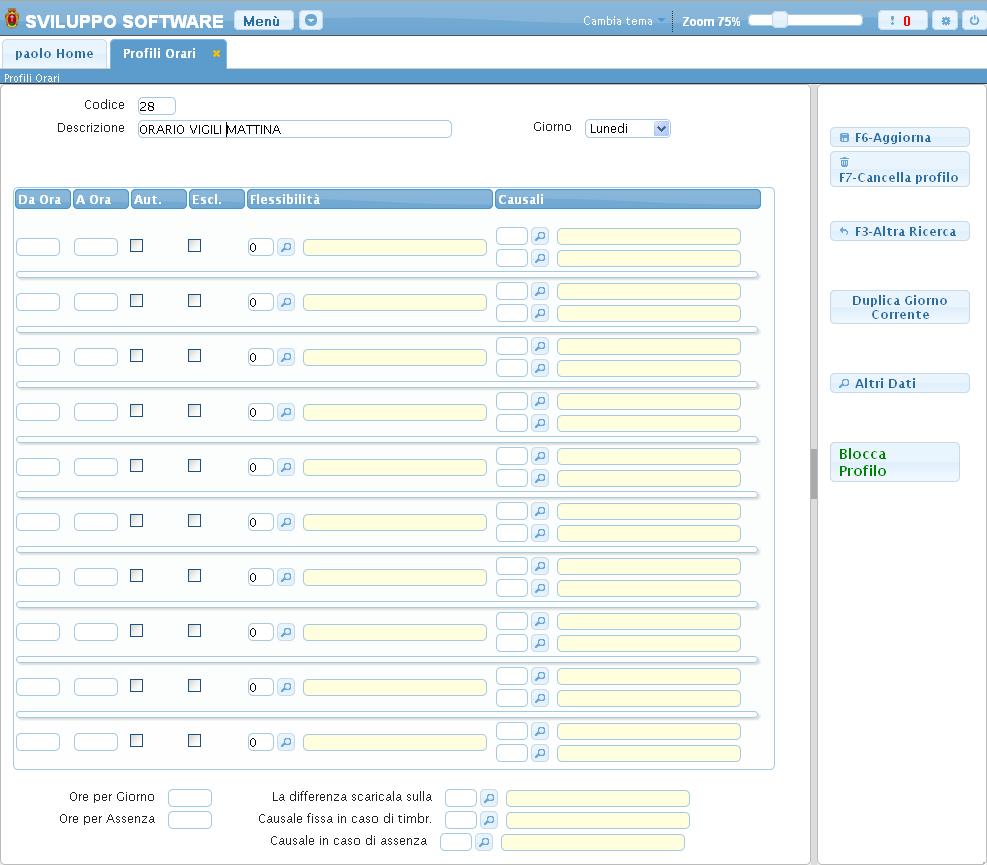The image size is (987, 865).
Task: Enable the Aut. checkbox in first row
Action: click(137, 245)
